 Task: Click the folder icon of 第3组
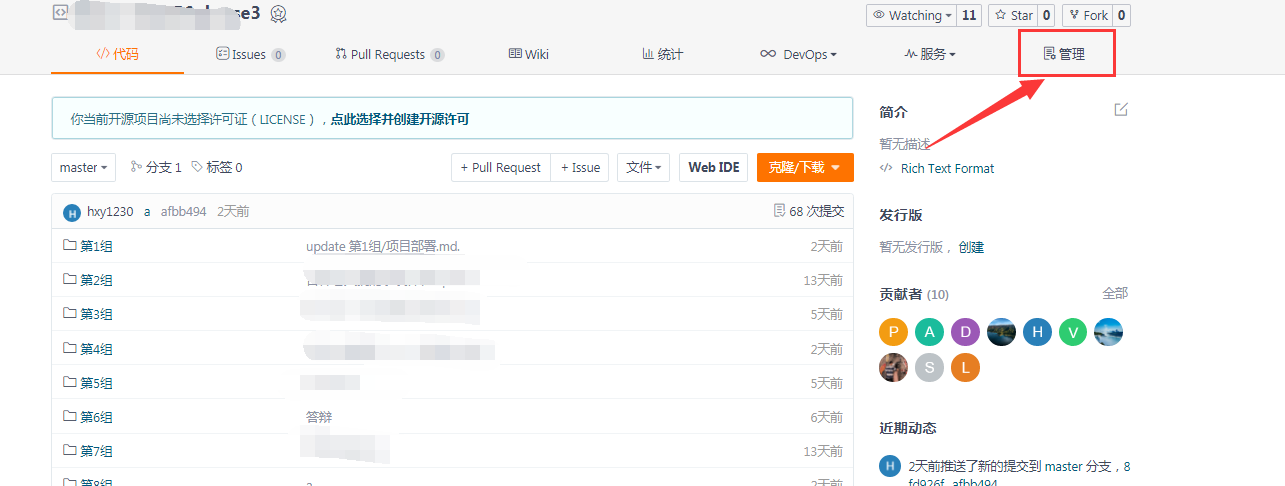pyautogui.click(x=70, y=313)
